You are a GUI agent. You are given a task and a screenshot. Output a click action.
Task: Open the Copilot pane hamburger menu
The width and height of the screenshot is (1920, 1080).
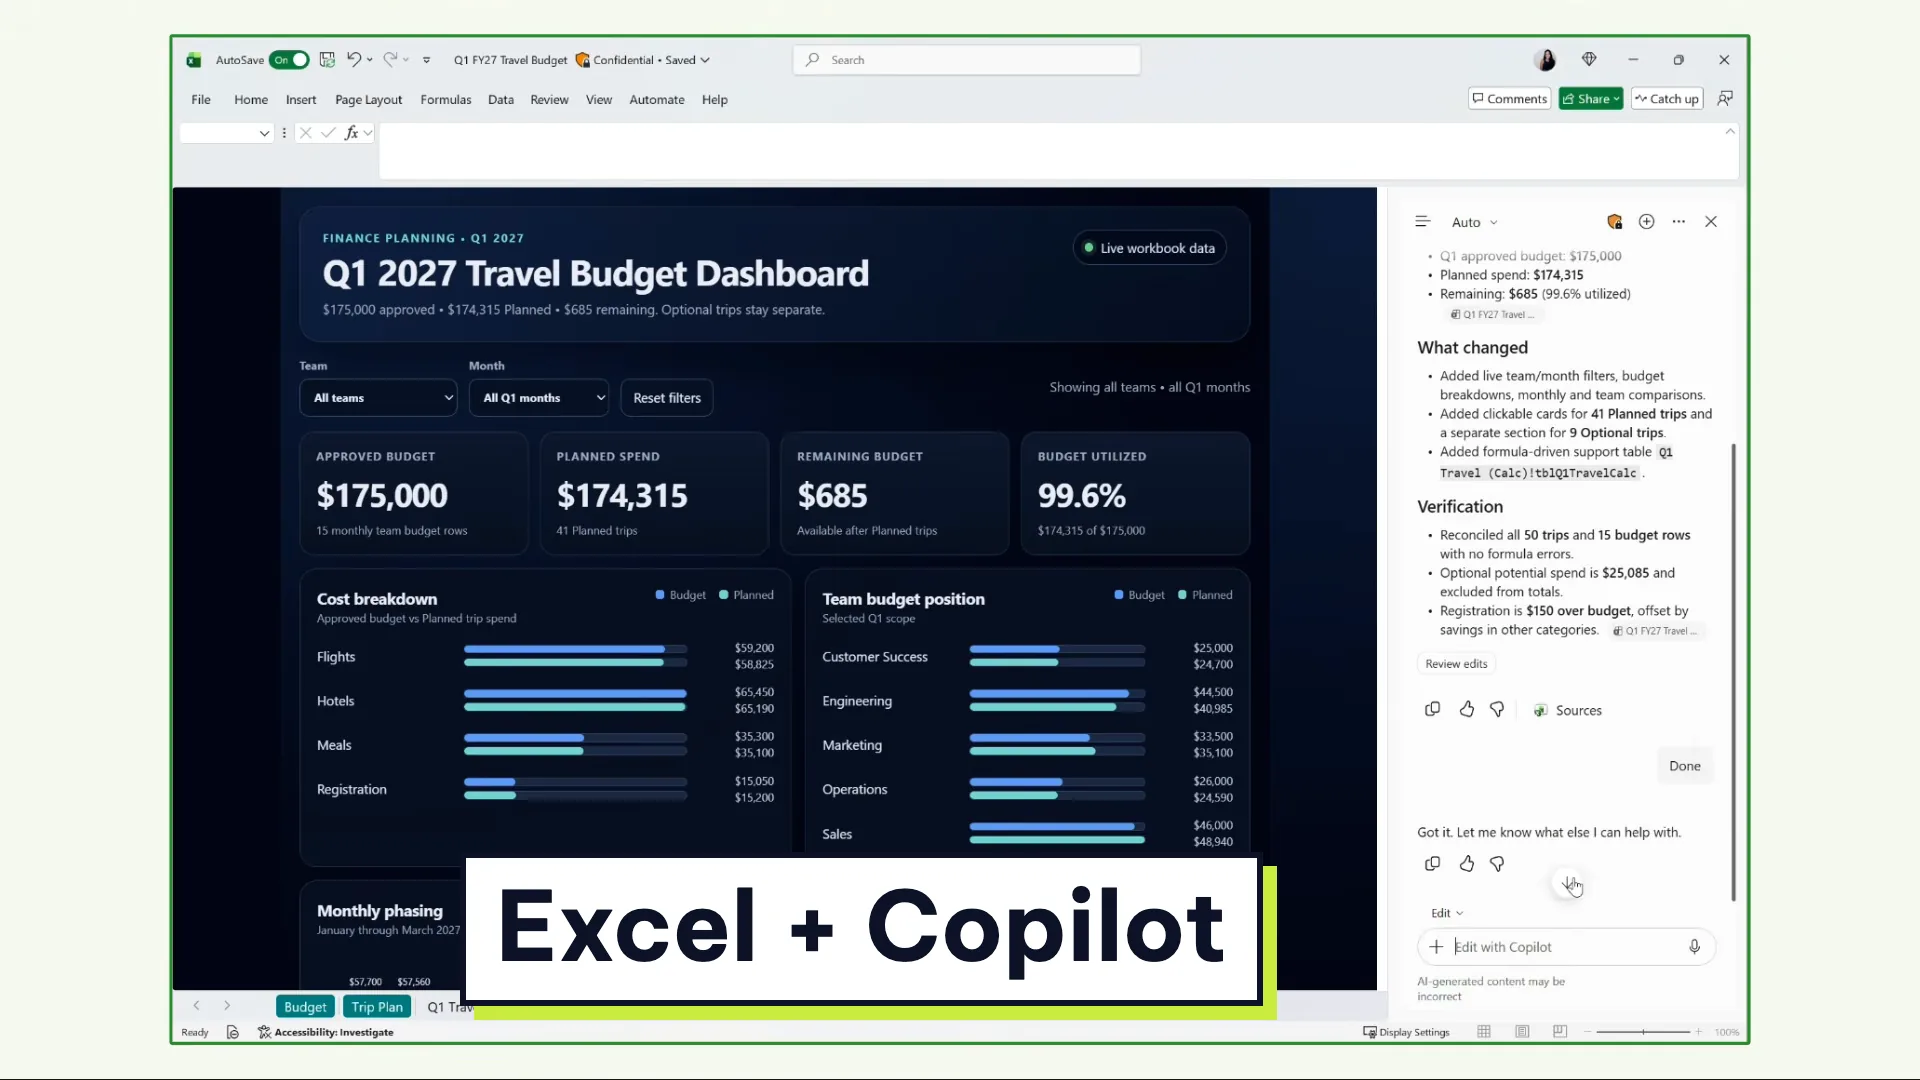tap(1423, 222)
